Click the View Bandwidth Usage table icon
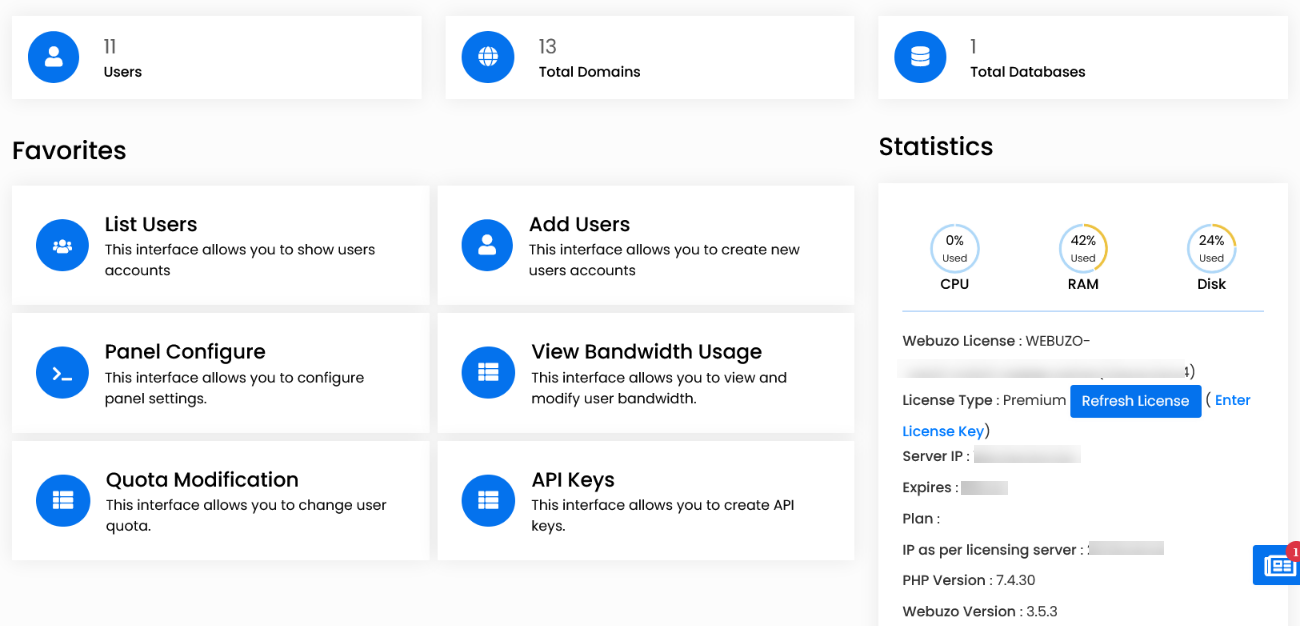 (487, 373)
